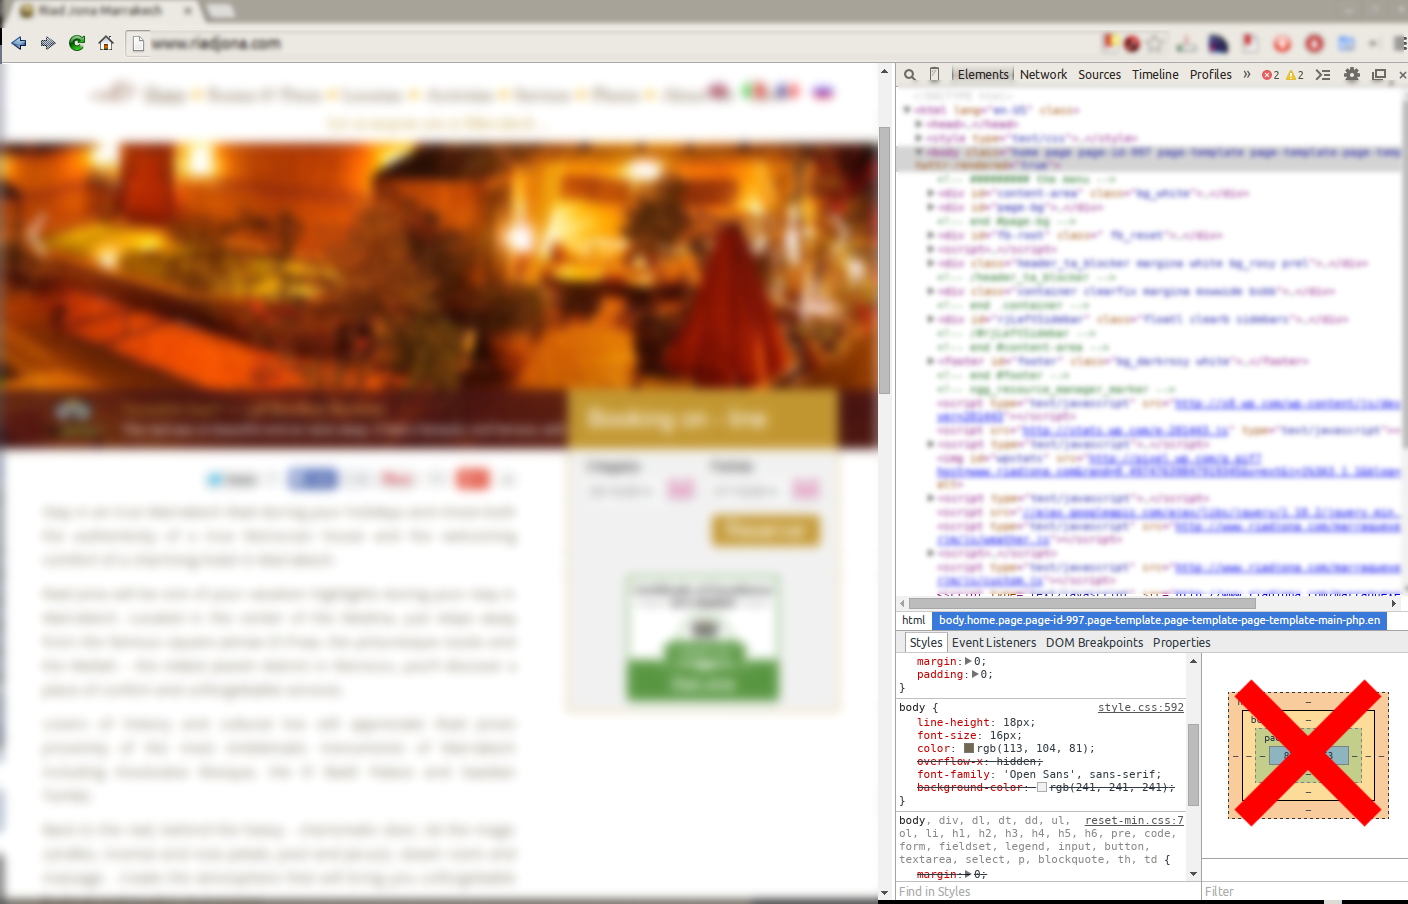Open the Profiles panel tab

pyautogui.click(x=1210, y=75)
